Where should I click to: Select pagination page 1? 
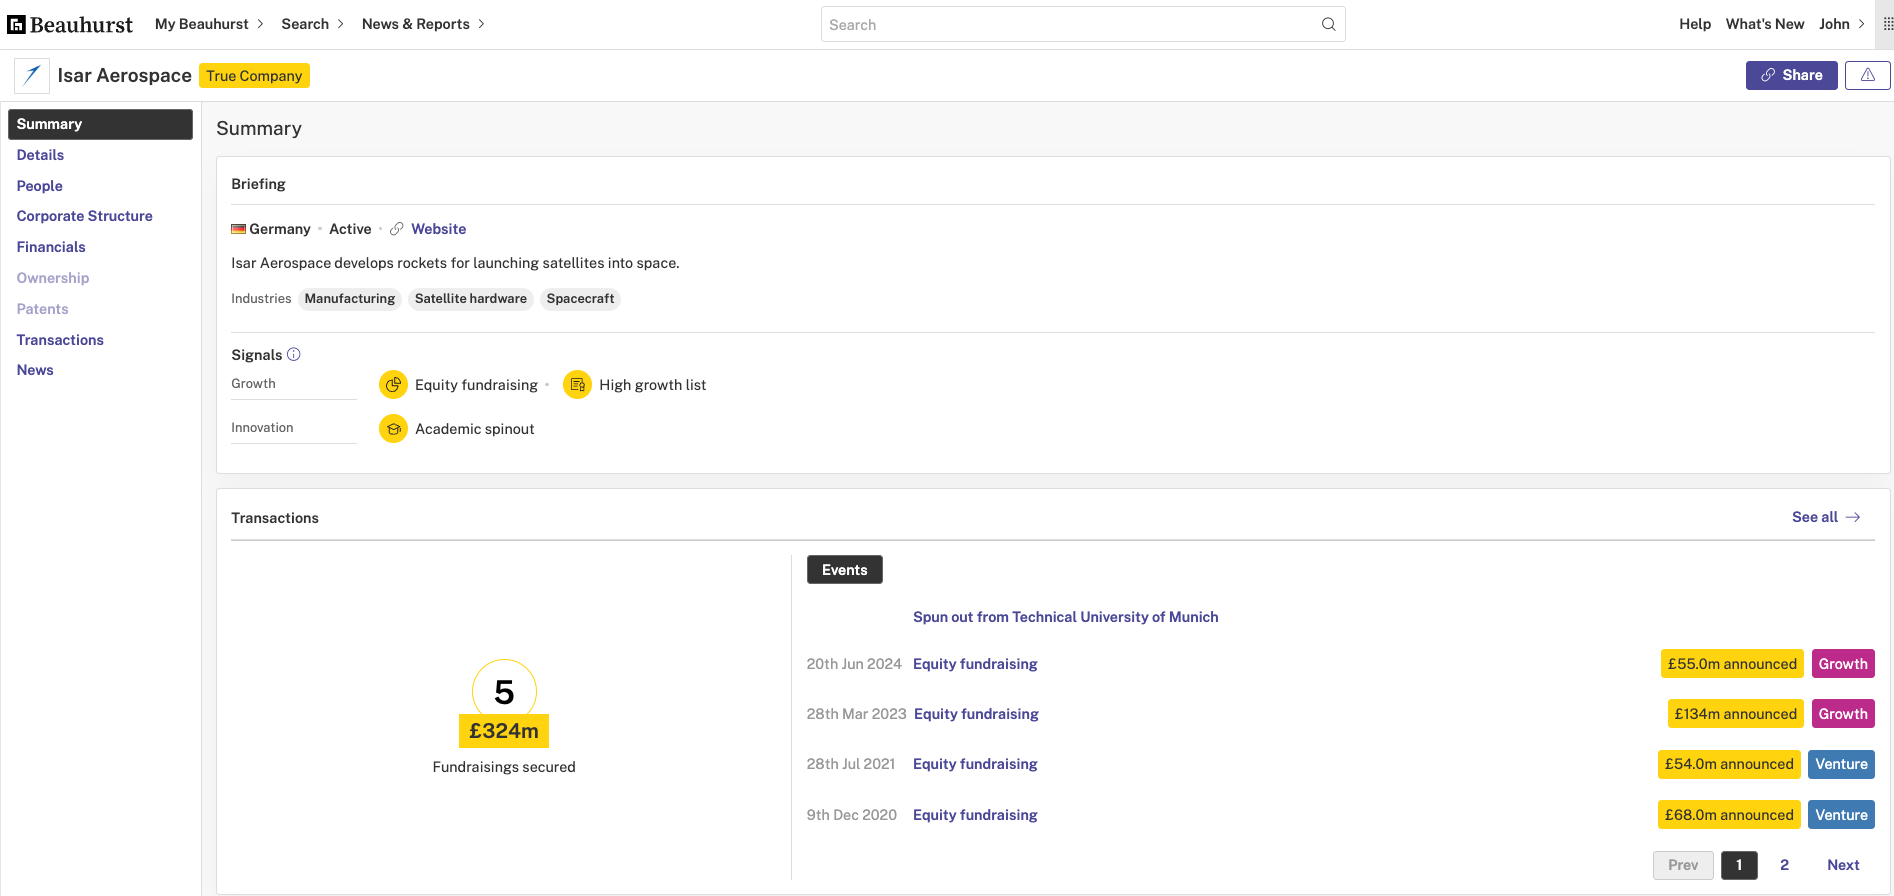[x=1739, y=865]
